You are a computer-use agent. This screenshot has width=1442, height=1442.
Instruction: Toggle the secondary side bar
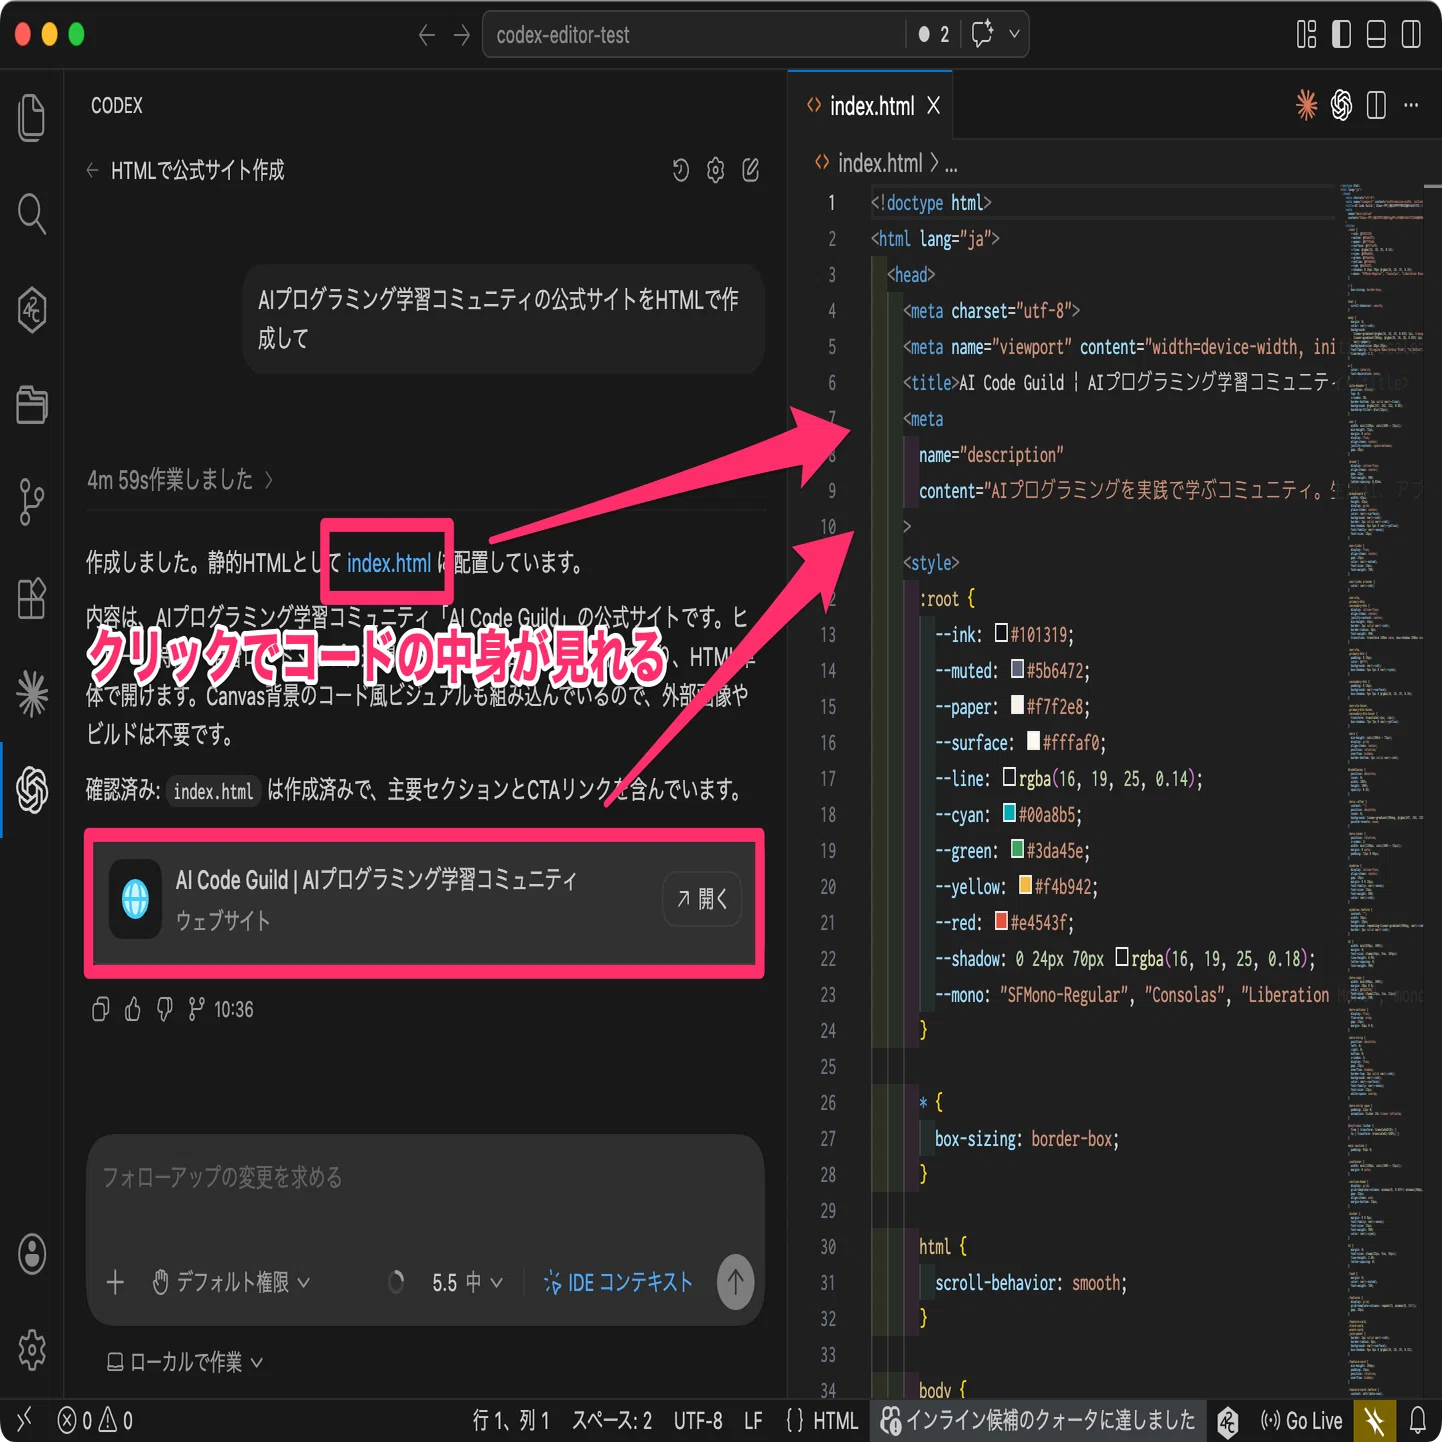pyautogui.click(x=1411, y=35)
